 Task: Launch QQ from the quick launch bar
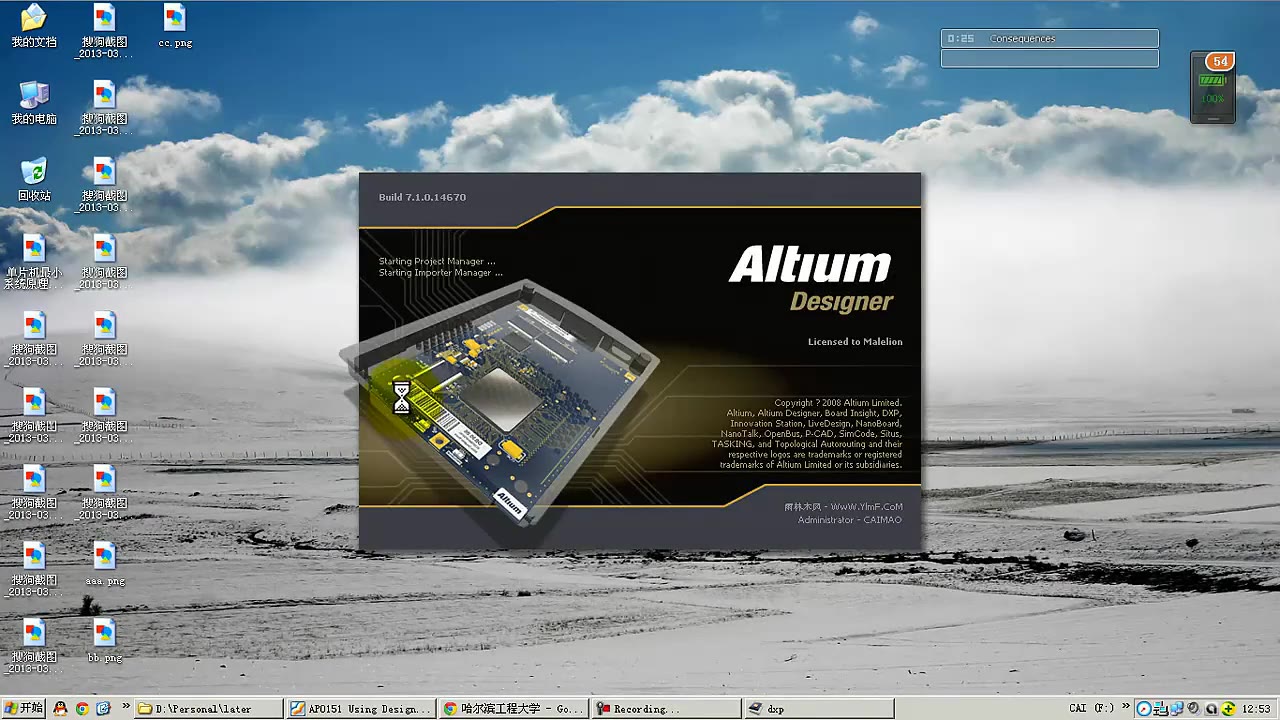[x=60, y=708]
